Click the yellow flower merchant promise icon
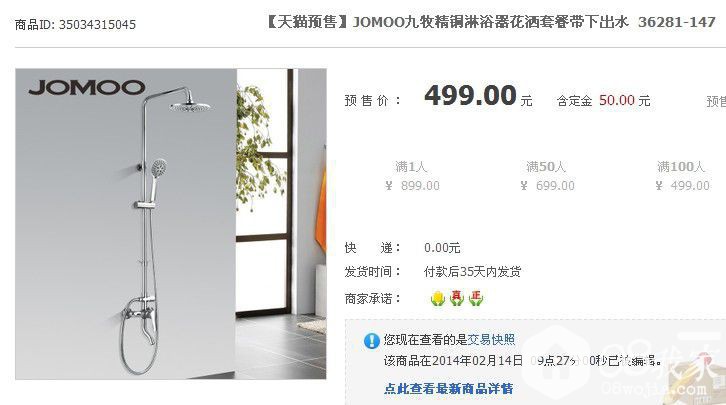 click(438, 298)
